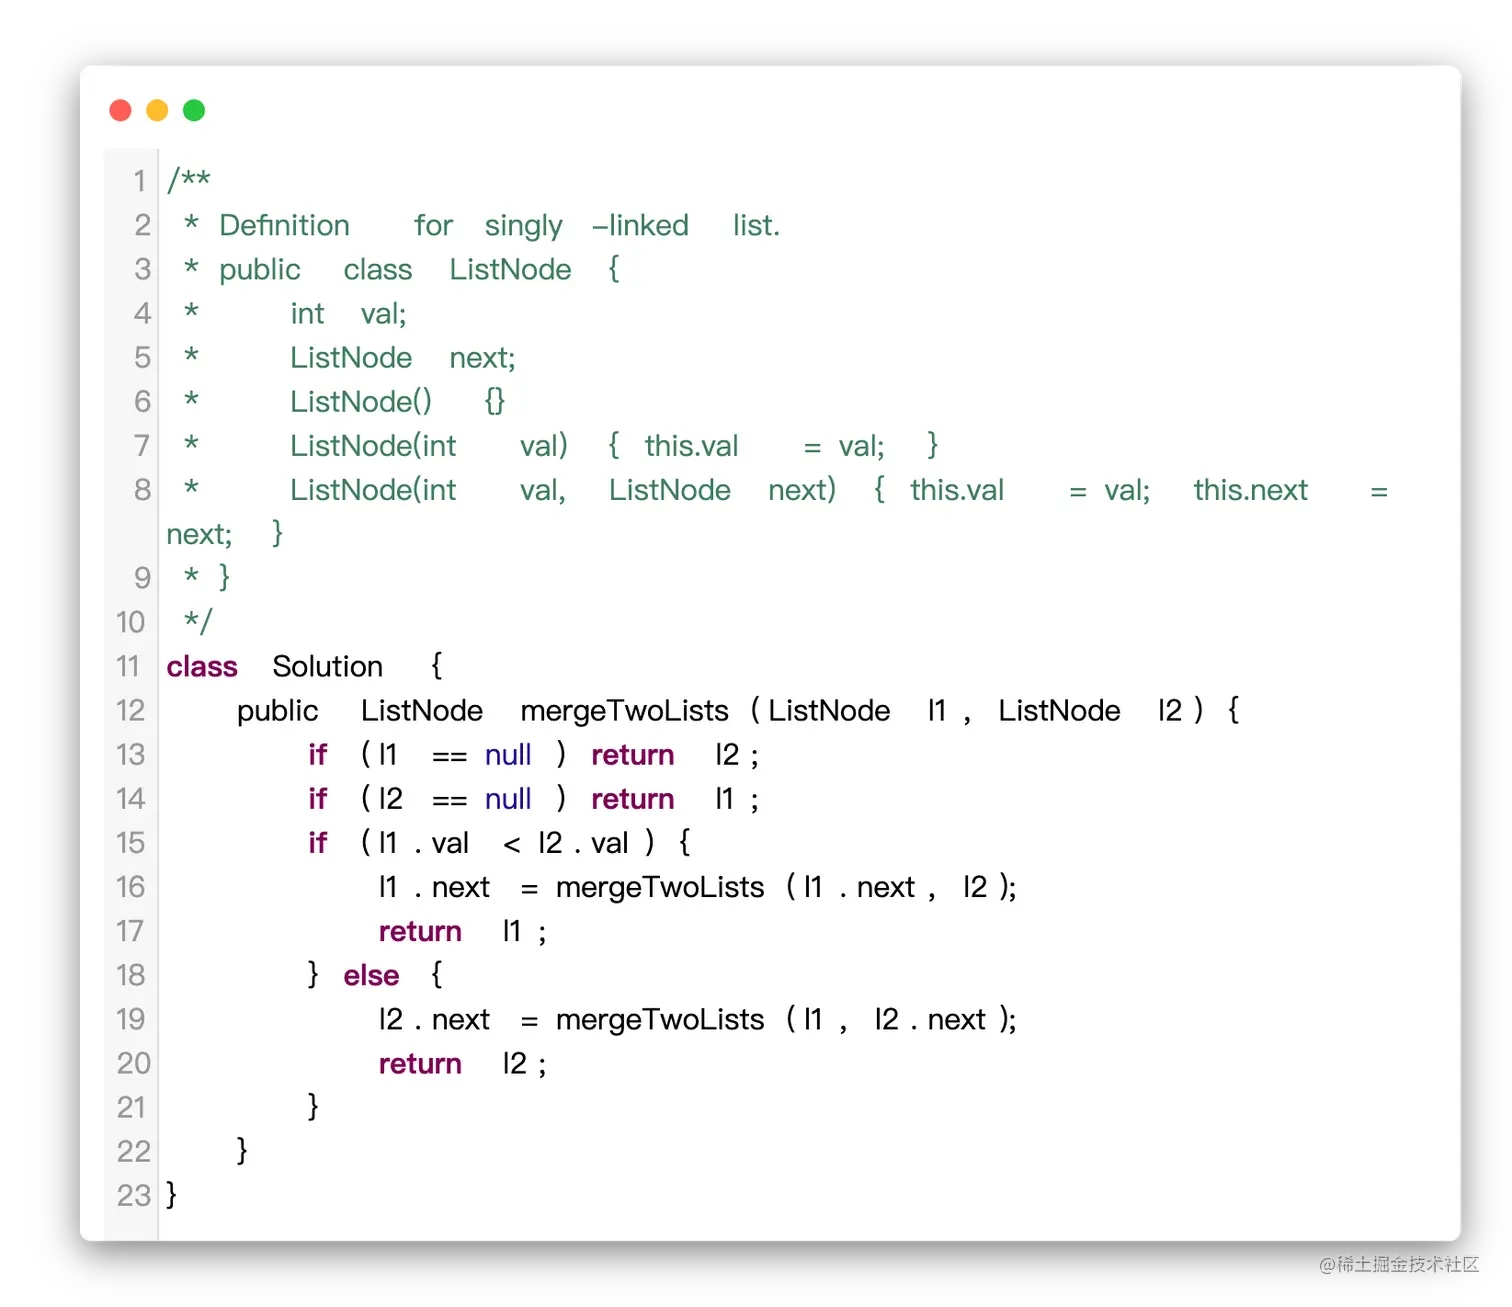Image resolution: width=1512 pixels, height=1307 pixels.
Task: Click the return l2 statement on line 20
Action: 460,1063
